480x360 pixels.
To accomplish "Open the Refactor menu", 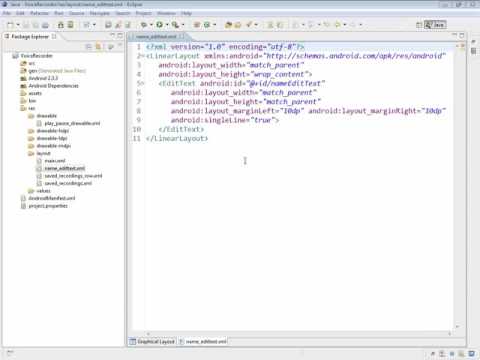I will pos(39,13).
